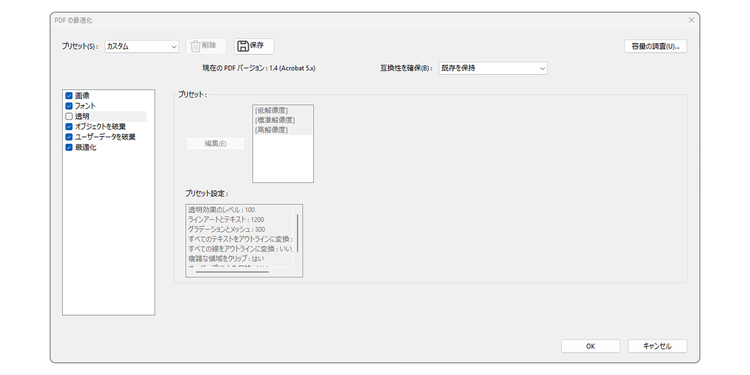Click the 容量の調査 button
This screenshot has width=750, height=375.
(655, 46)
